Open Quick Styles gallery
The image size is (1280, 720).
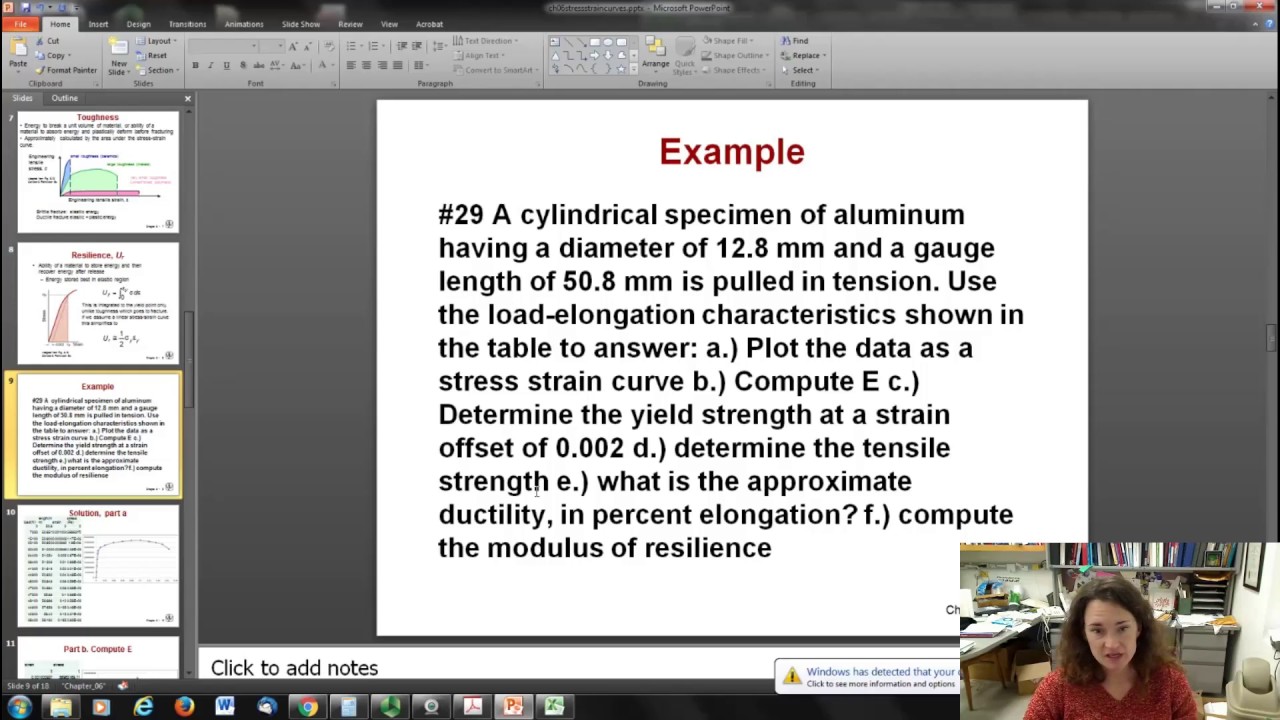tap(684, 55)
